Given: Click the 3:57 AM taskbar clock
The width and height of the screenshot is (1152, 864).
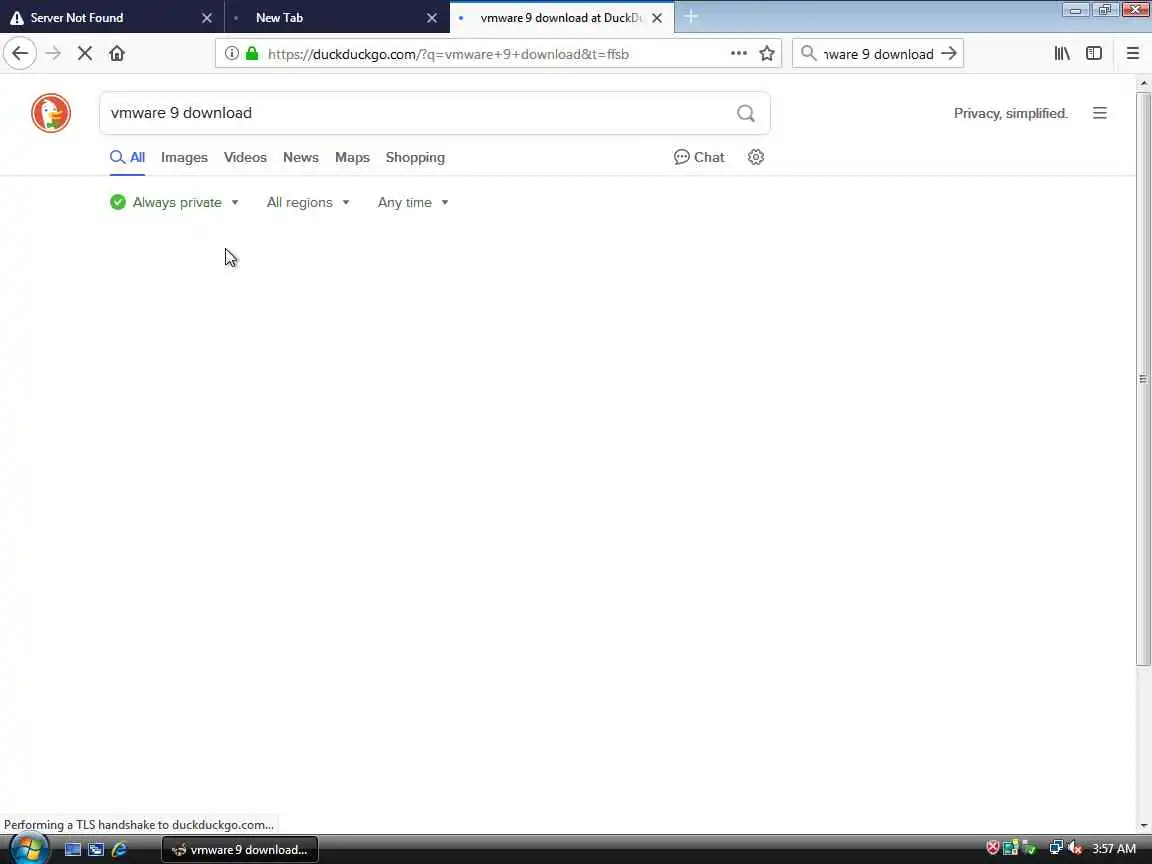Looking at the screenshot, I should [x=1114, y=849].
